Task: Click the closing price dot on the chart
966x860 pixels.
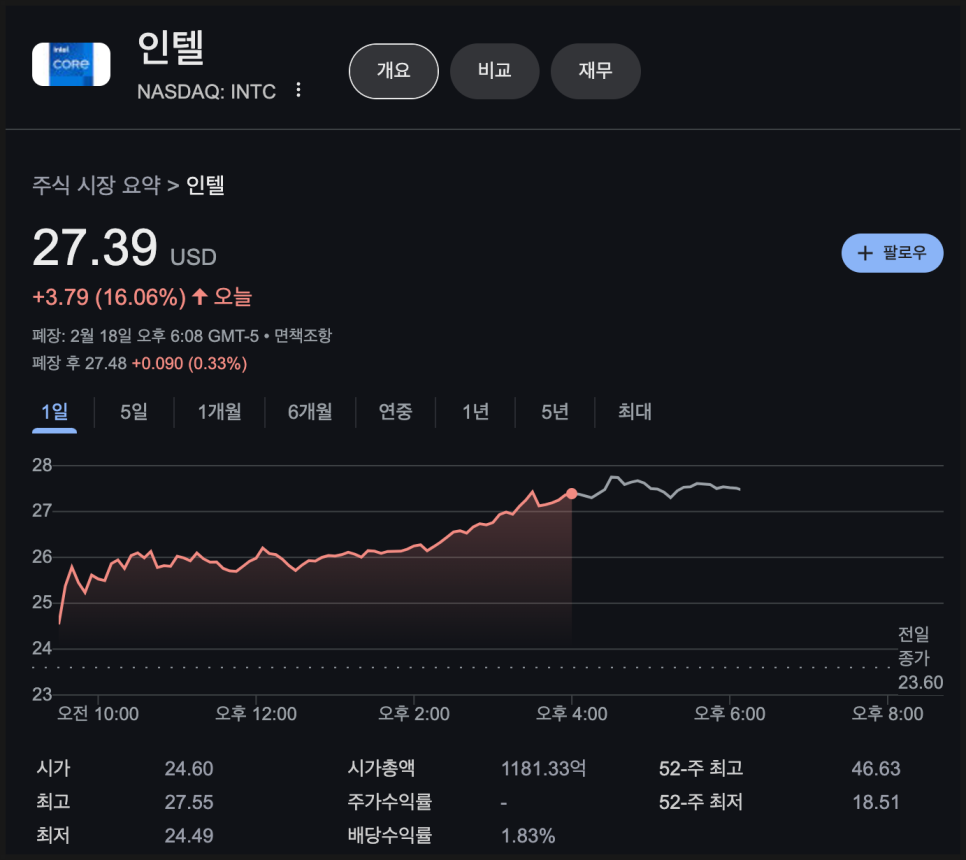Action: [572, 493]
